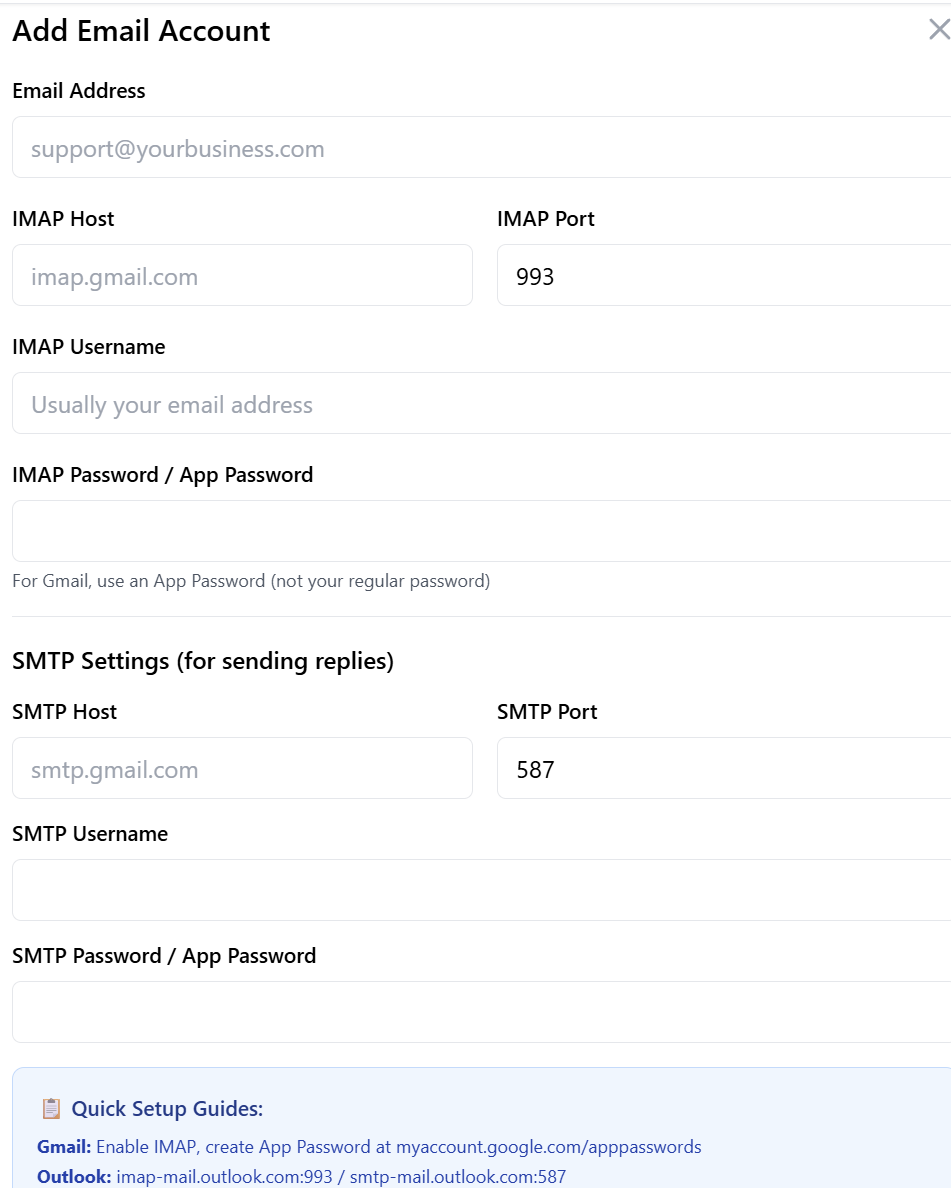Click the 'Add Email Account' dialog title

point(141,31)
